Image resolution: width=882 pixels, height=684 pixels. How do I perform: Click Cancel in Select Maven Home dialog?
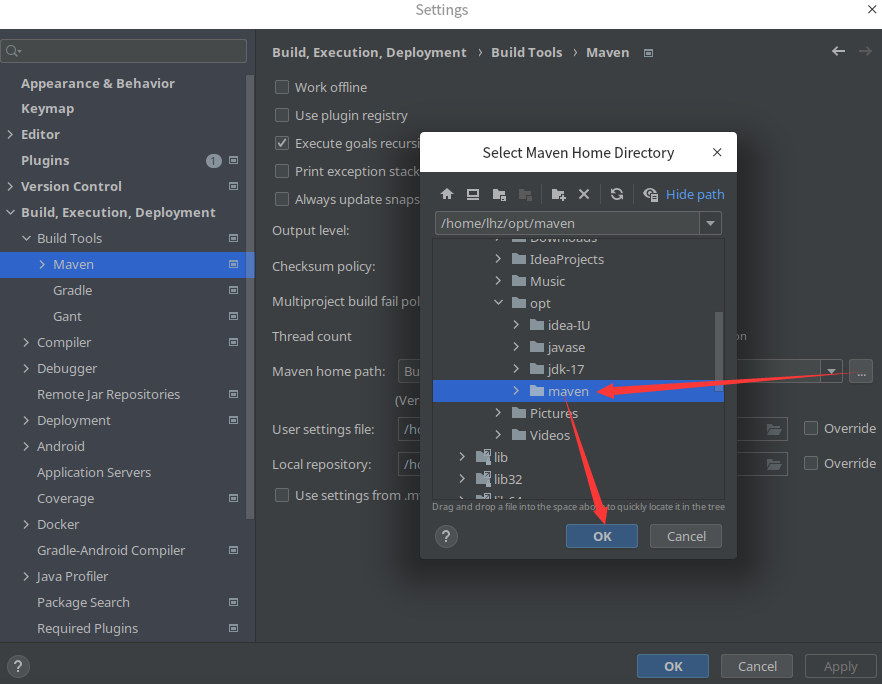(x=686, y=537)
